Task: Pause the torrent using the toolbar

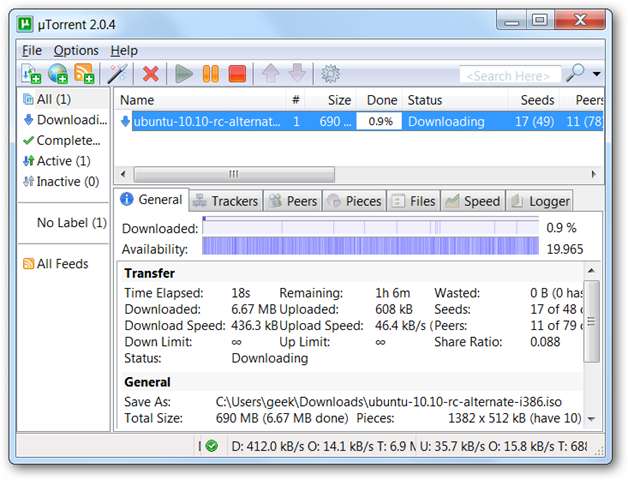Action: 211,74
